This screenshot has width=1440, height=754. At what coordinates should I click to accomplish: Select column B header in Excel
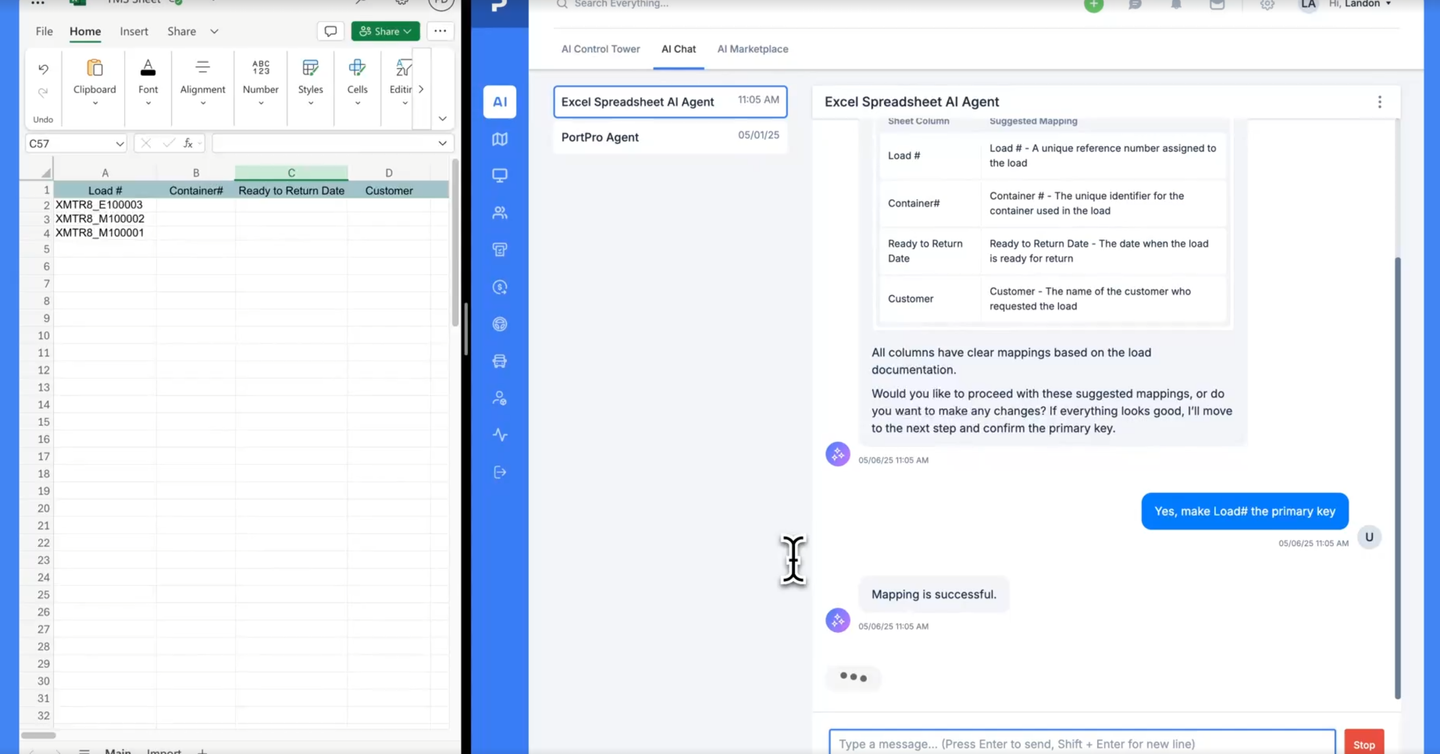[196, 173]
